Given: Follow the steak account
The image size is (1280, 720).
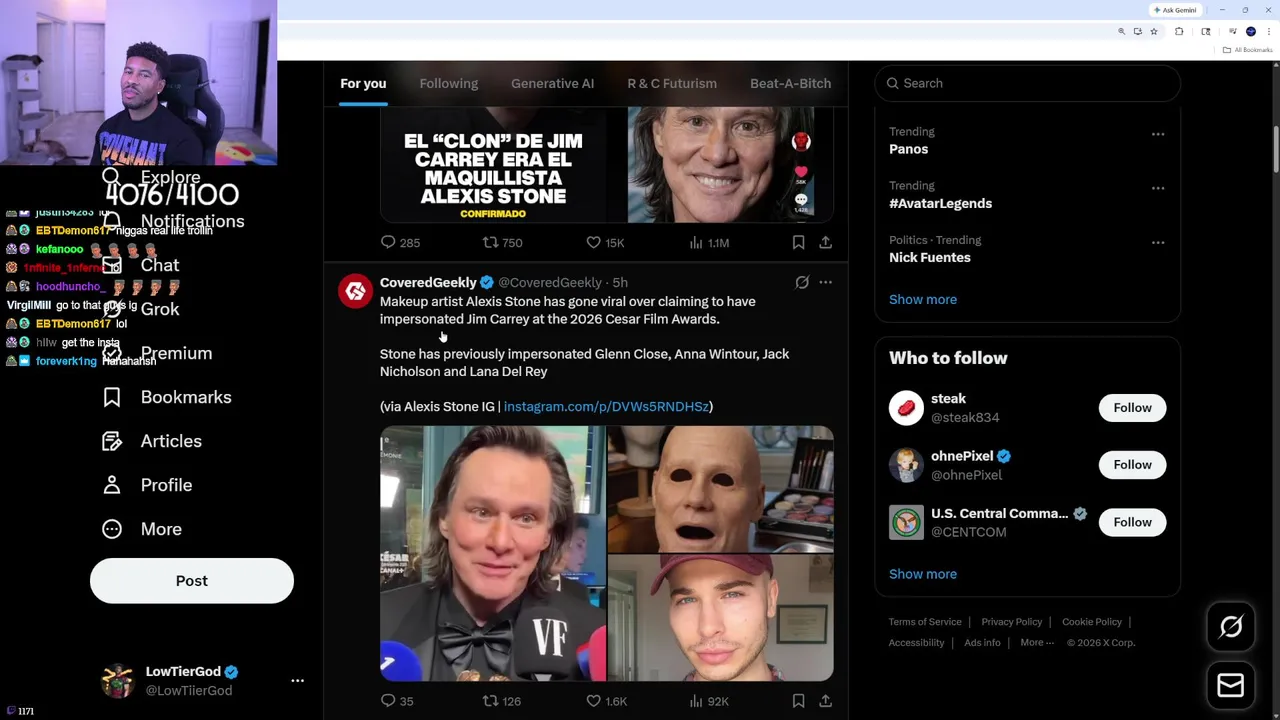Looking at the screenshot, I should click(x=1132, y=407).
